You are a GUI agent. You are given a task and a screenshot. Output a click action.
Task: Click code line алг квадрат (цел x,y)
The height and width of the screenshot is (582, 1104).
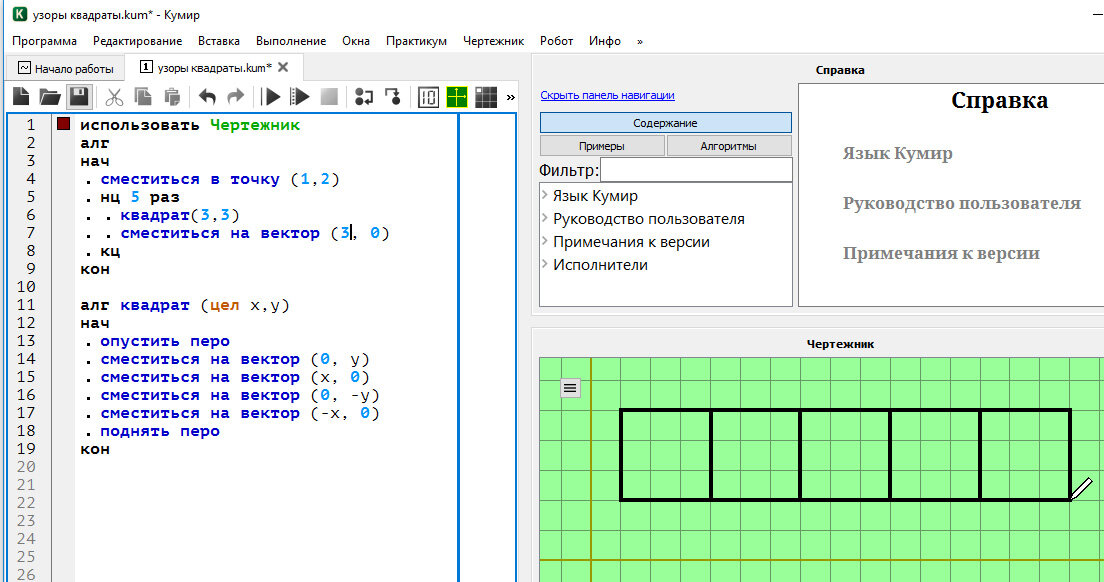pyautogui.click(x=185, y=305)
